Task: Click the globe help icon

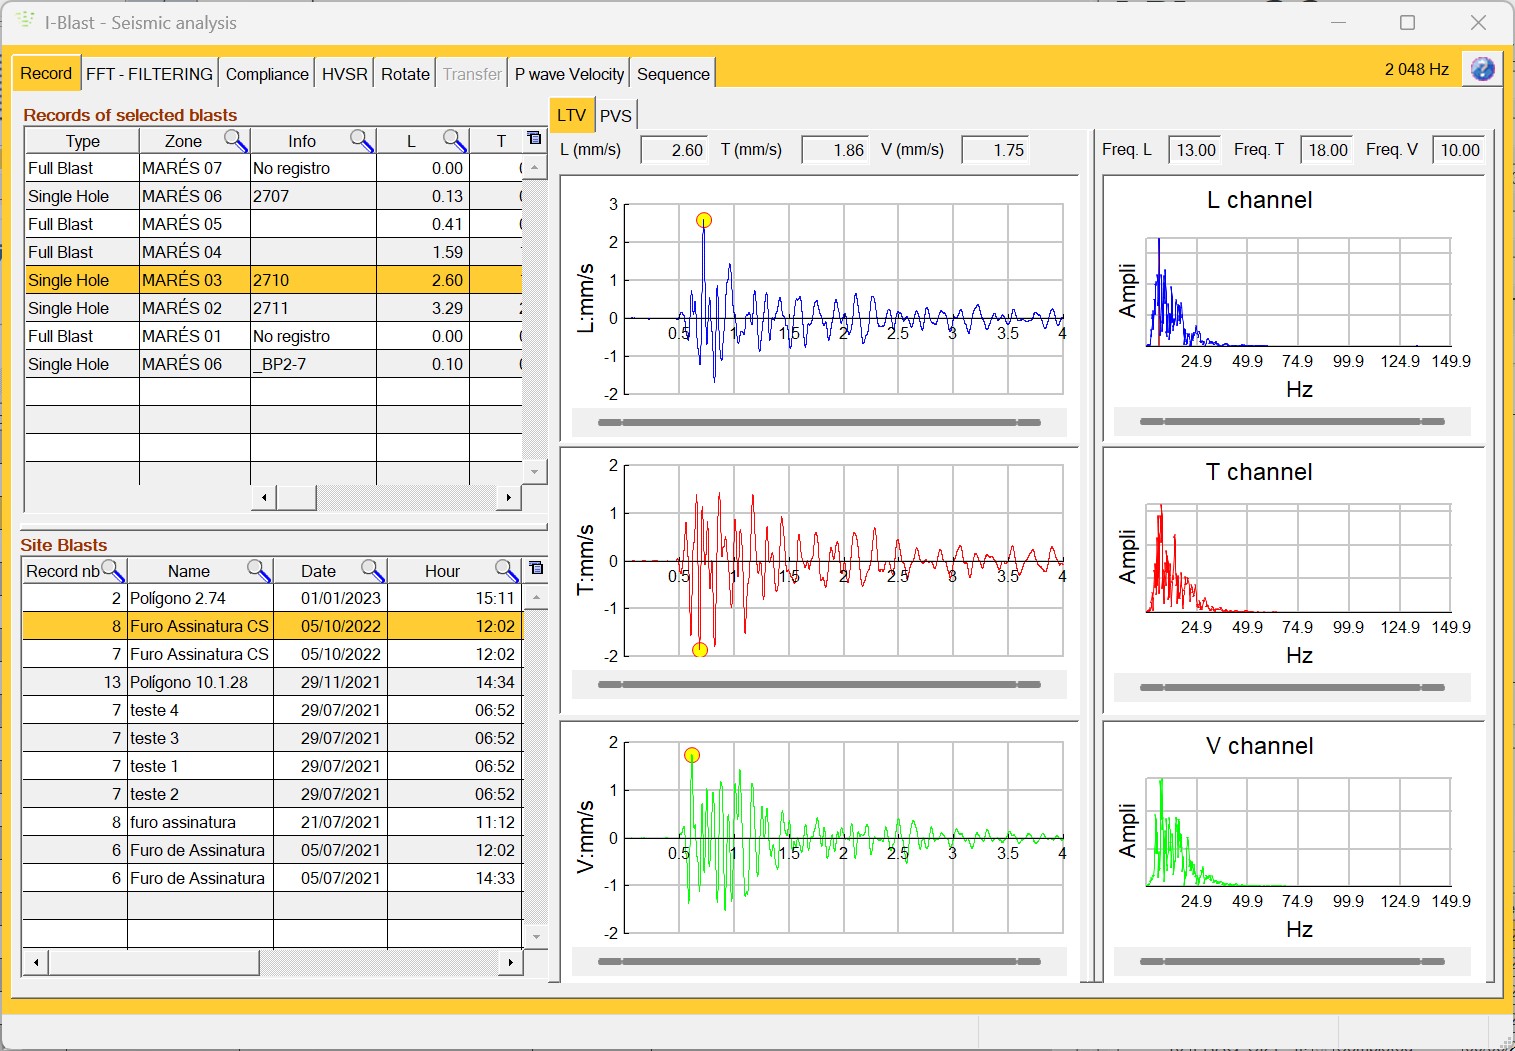Action: tap(1482, 69)
